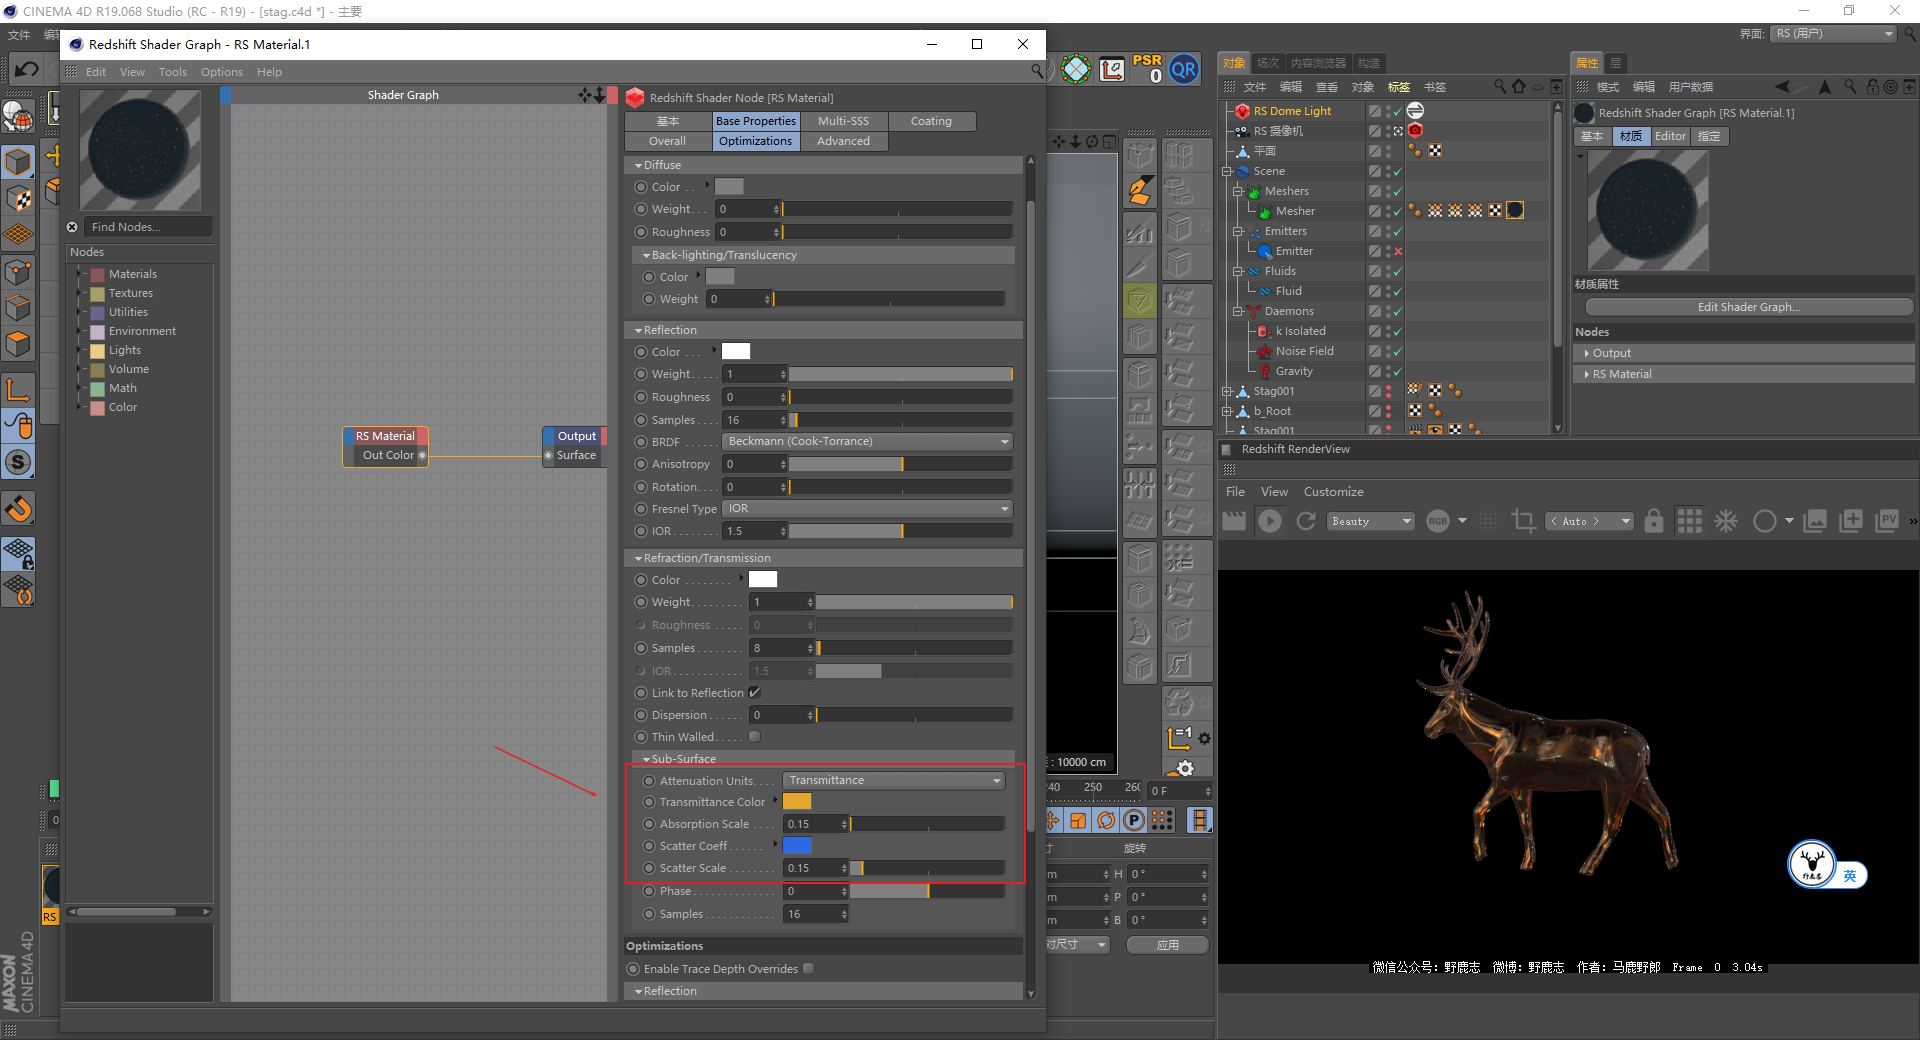Click the undo arrow icon
This screenshot has height=1040, width=1920.
tap(27, 69)
